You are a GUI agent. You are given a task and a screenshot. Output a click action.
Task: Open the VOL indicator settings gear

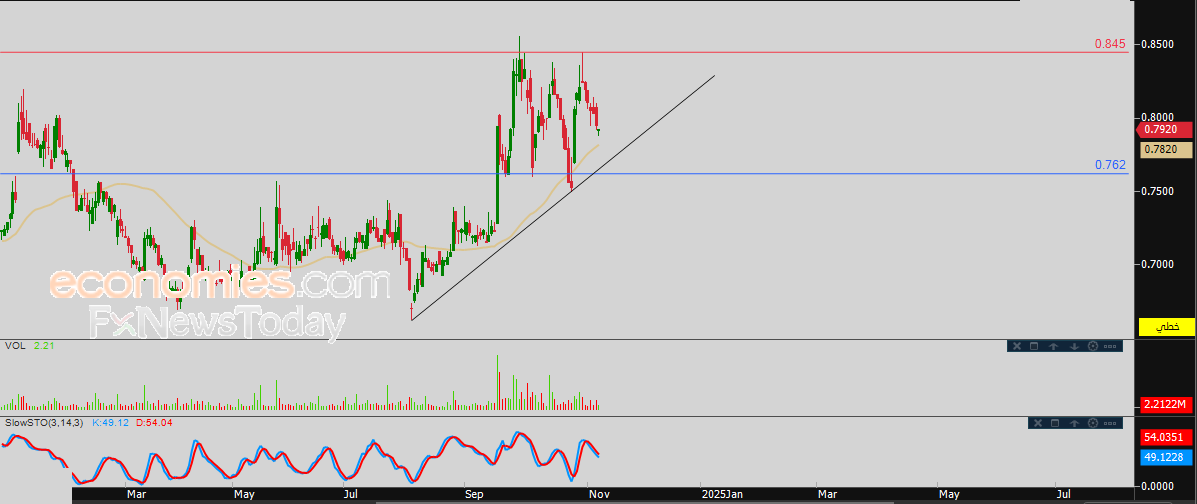tap(1092, 346)
